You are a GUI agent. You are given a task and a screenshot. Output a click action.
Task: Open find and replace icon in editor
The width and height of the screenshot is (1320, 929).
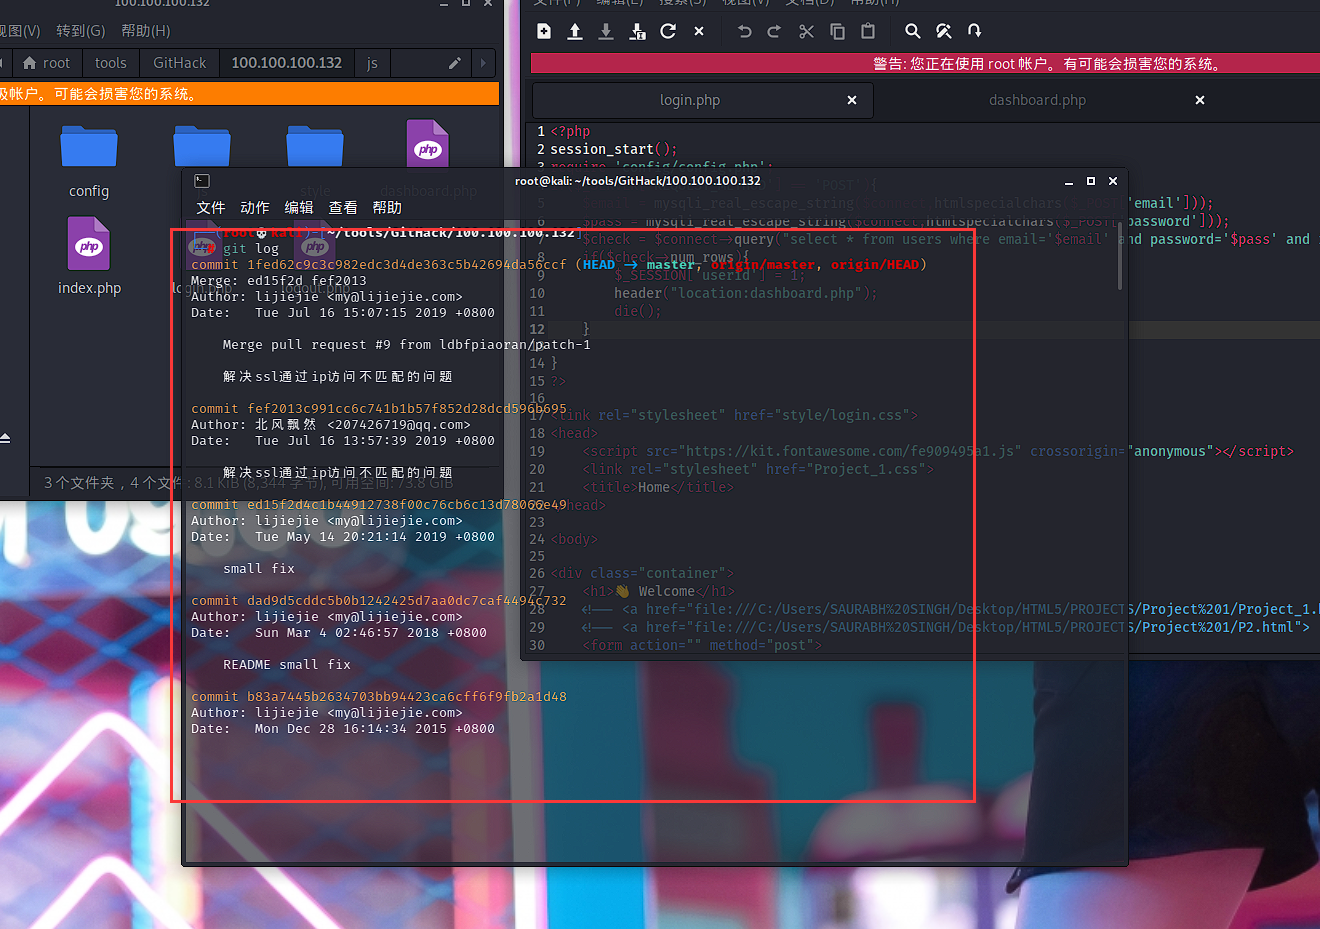coord(943,31)
